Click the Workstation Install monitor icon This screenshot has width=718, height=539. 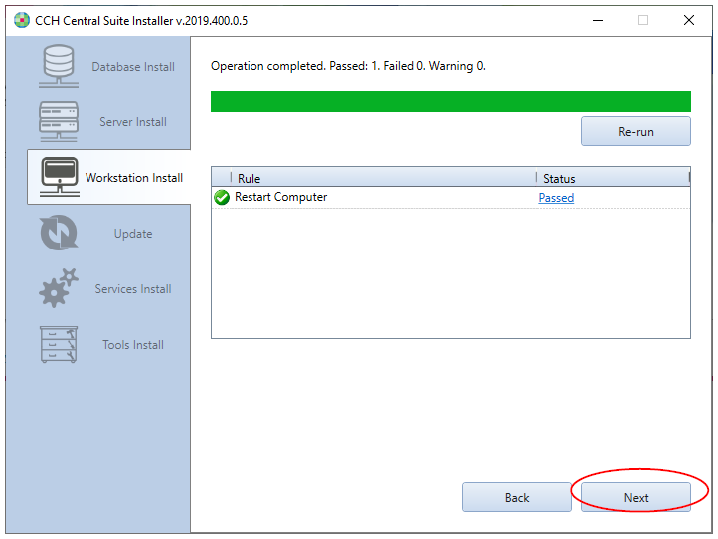60,177
